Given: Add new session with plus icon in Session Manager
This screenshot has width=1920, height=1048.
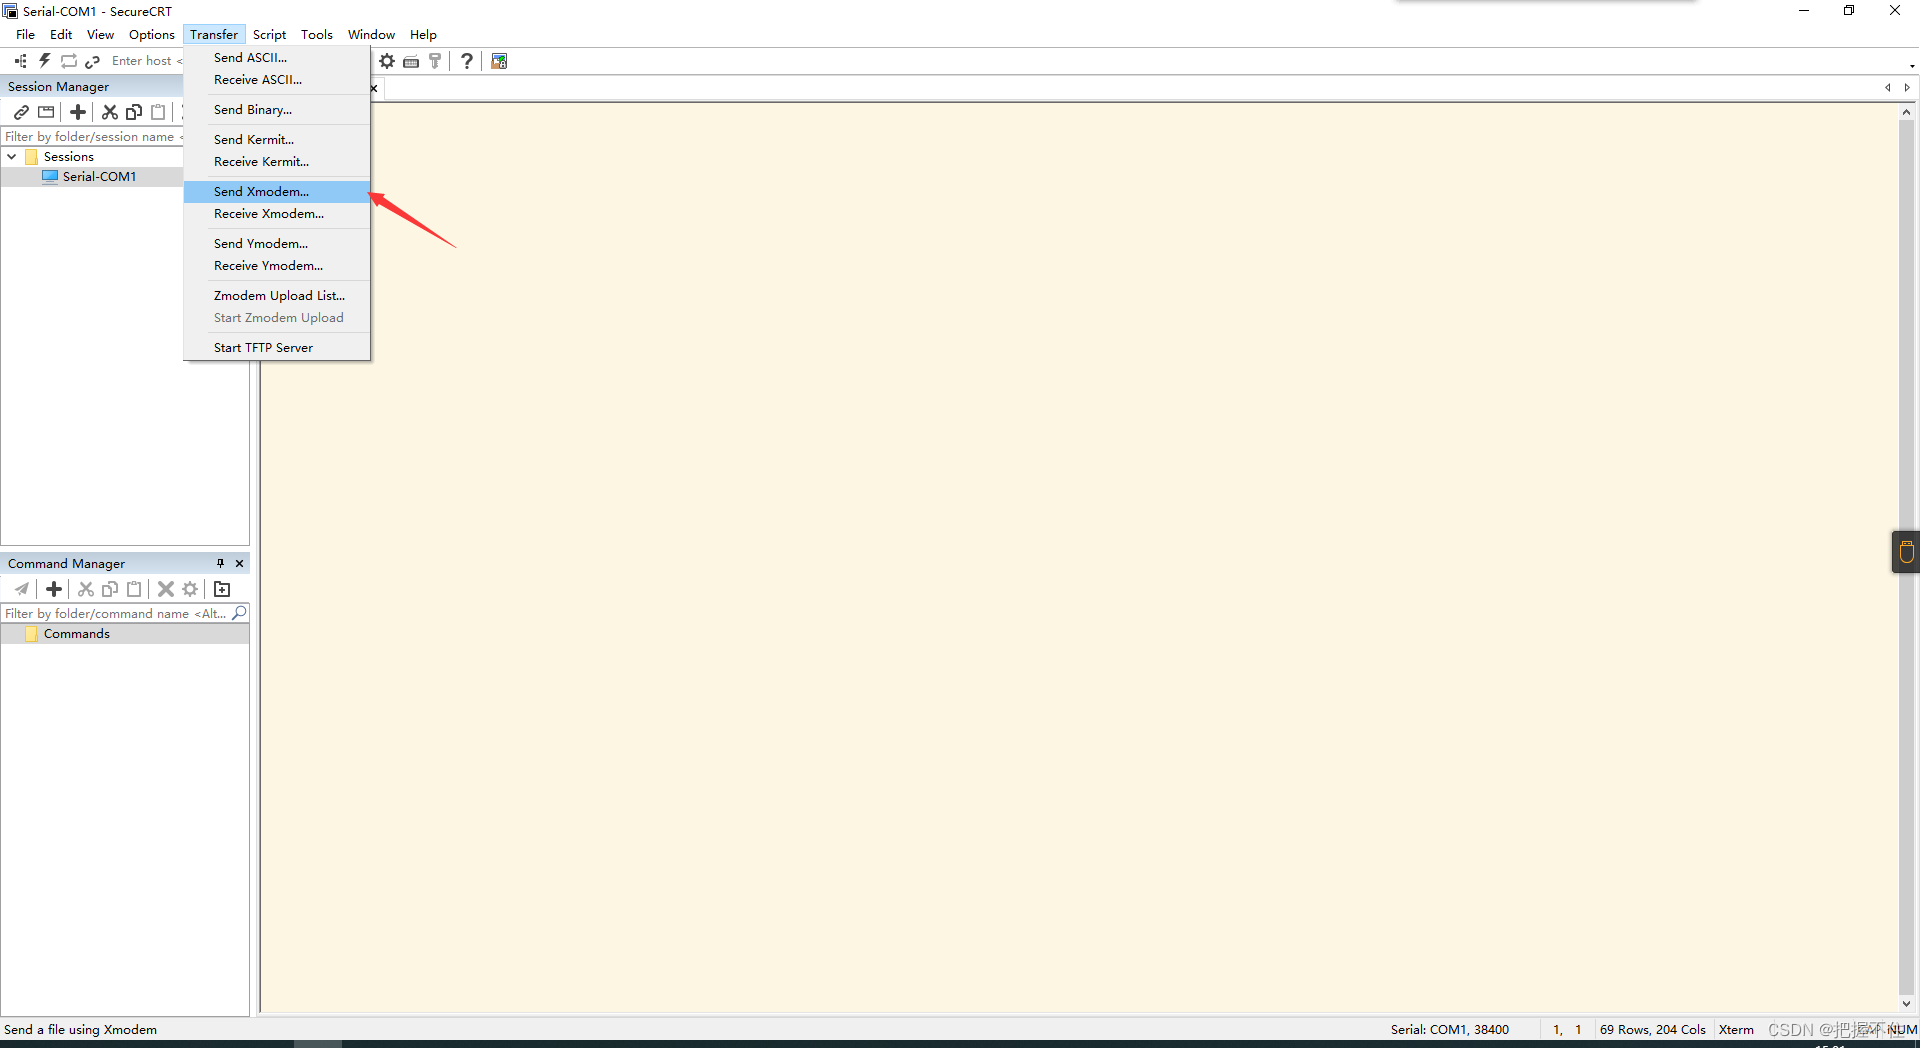Looking at the screenshot, I should coord(78,112).
